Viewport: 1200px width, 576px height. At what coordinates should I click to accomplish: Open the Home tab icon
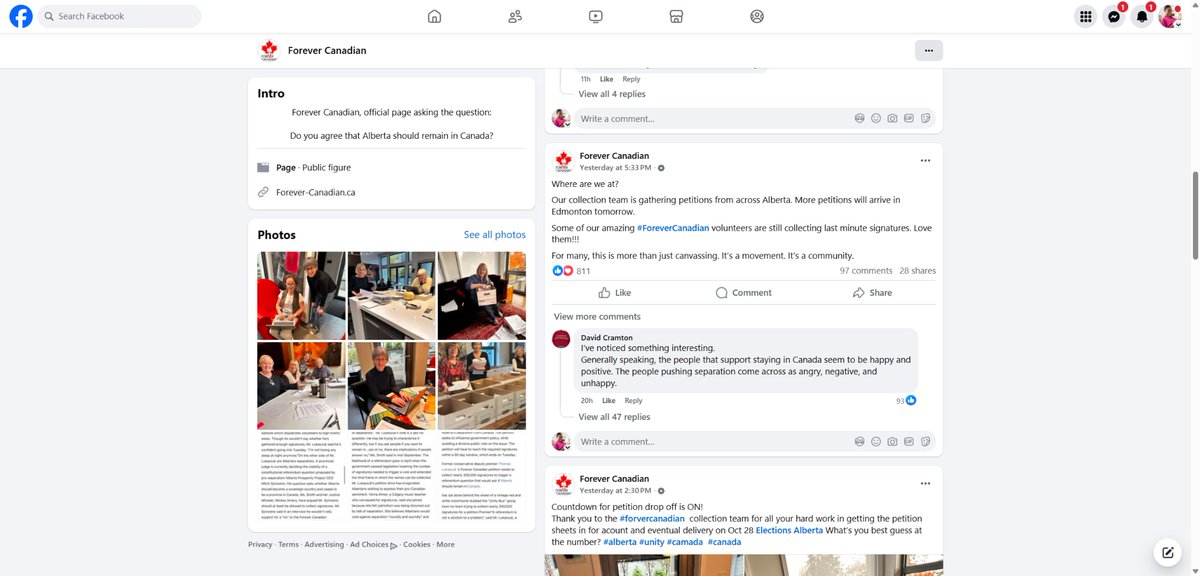pyautogui.click(x=434, y=16)
